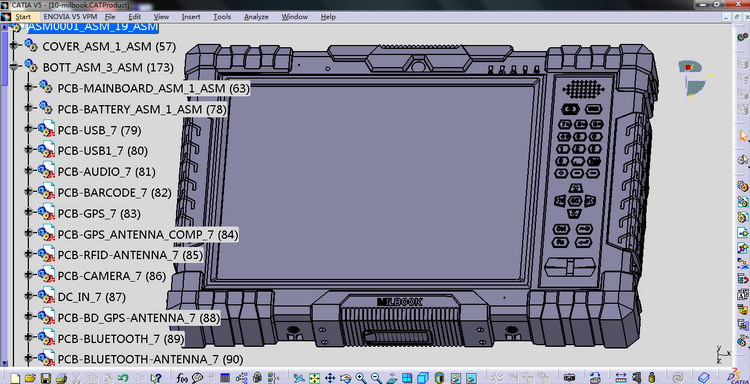Click the Normal View icon

pos(392,378)
